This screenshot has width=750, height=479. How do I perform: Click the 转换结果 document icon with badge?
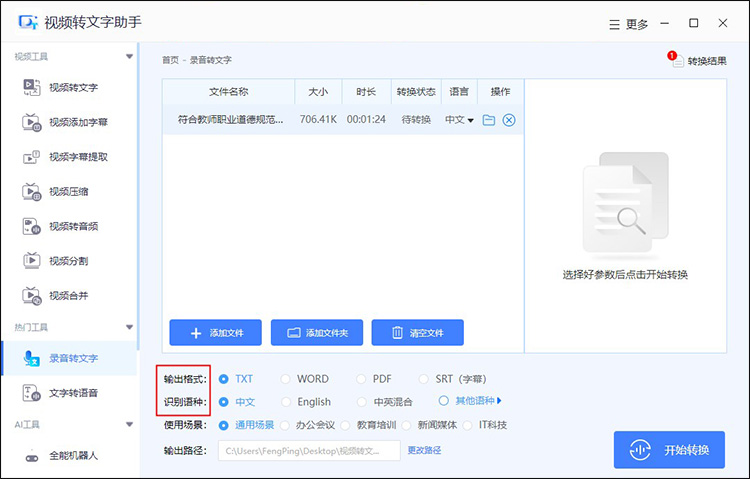(676, 60)
